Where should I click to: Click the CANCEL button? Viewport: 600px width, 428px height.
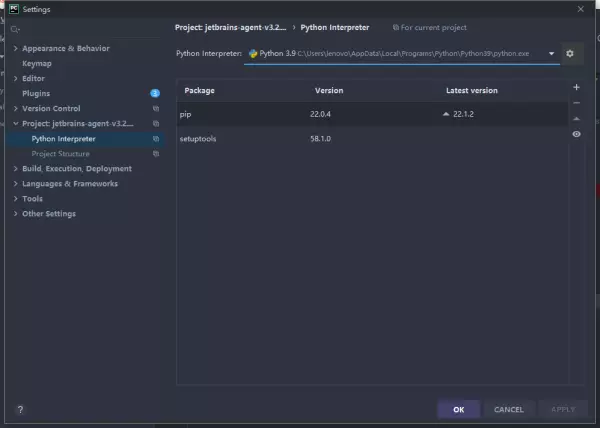[509, 410]
